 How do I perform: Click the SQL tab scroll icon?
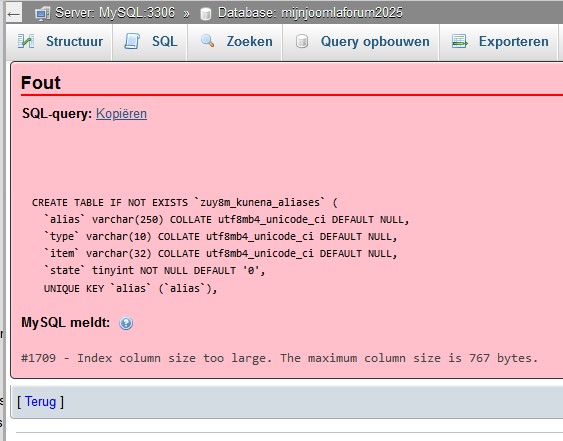132,41
